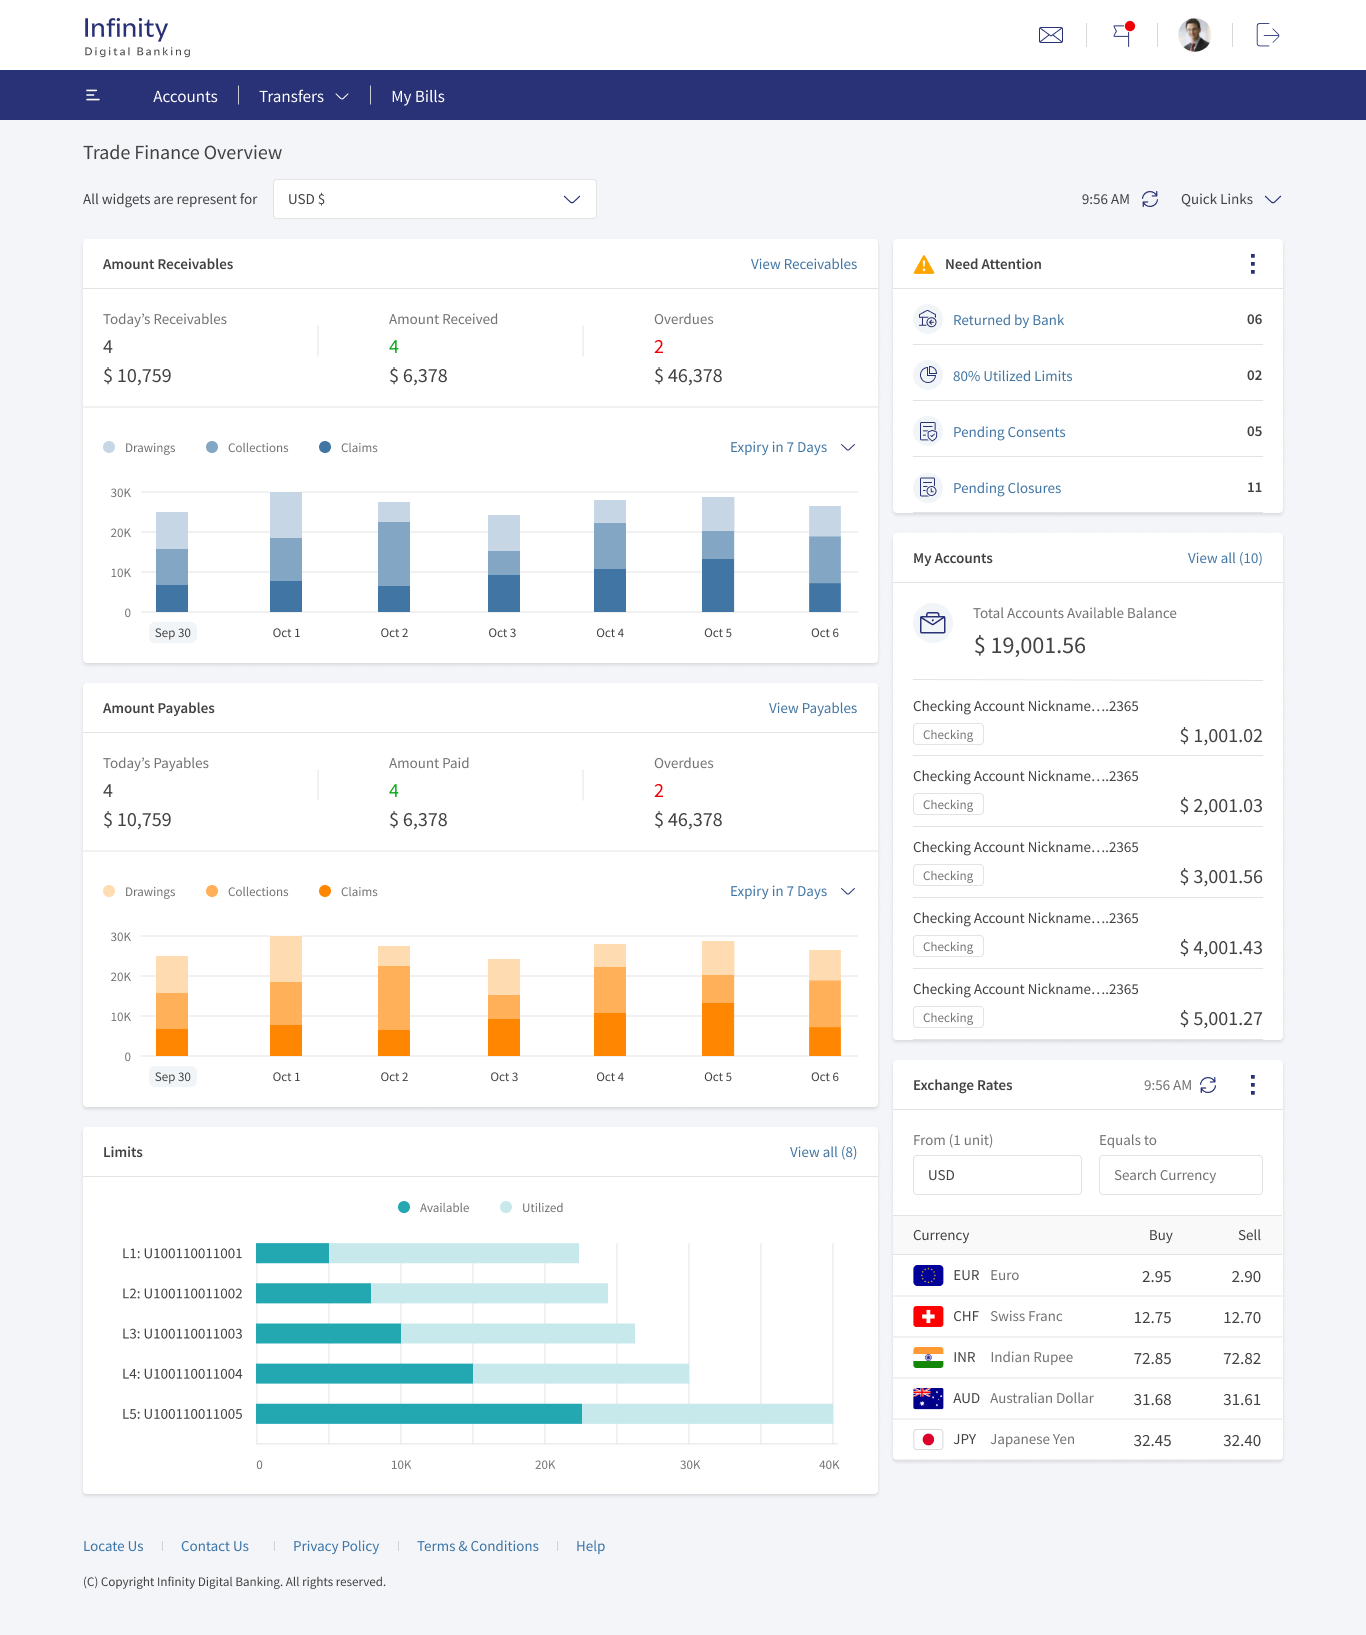Click the Euro flag icon
The height and width of the screenshot is (1635, 1366).
928,1275
